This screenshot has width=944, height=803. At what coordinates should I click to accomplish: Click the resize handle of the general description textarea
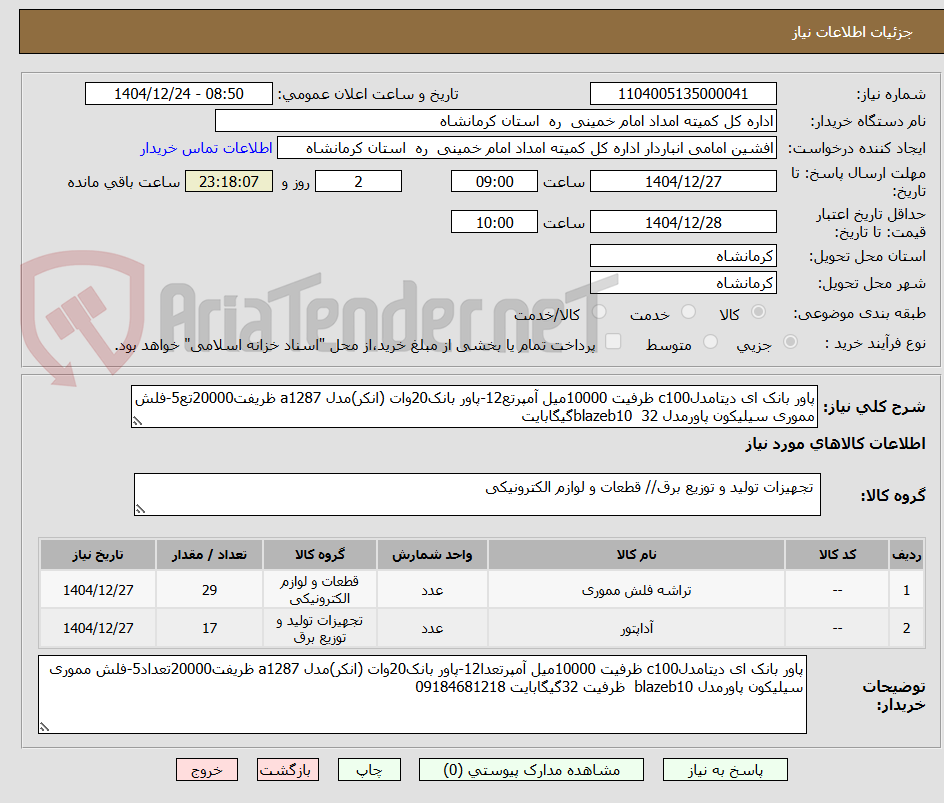(137, 422)
